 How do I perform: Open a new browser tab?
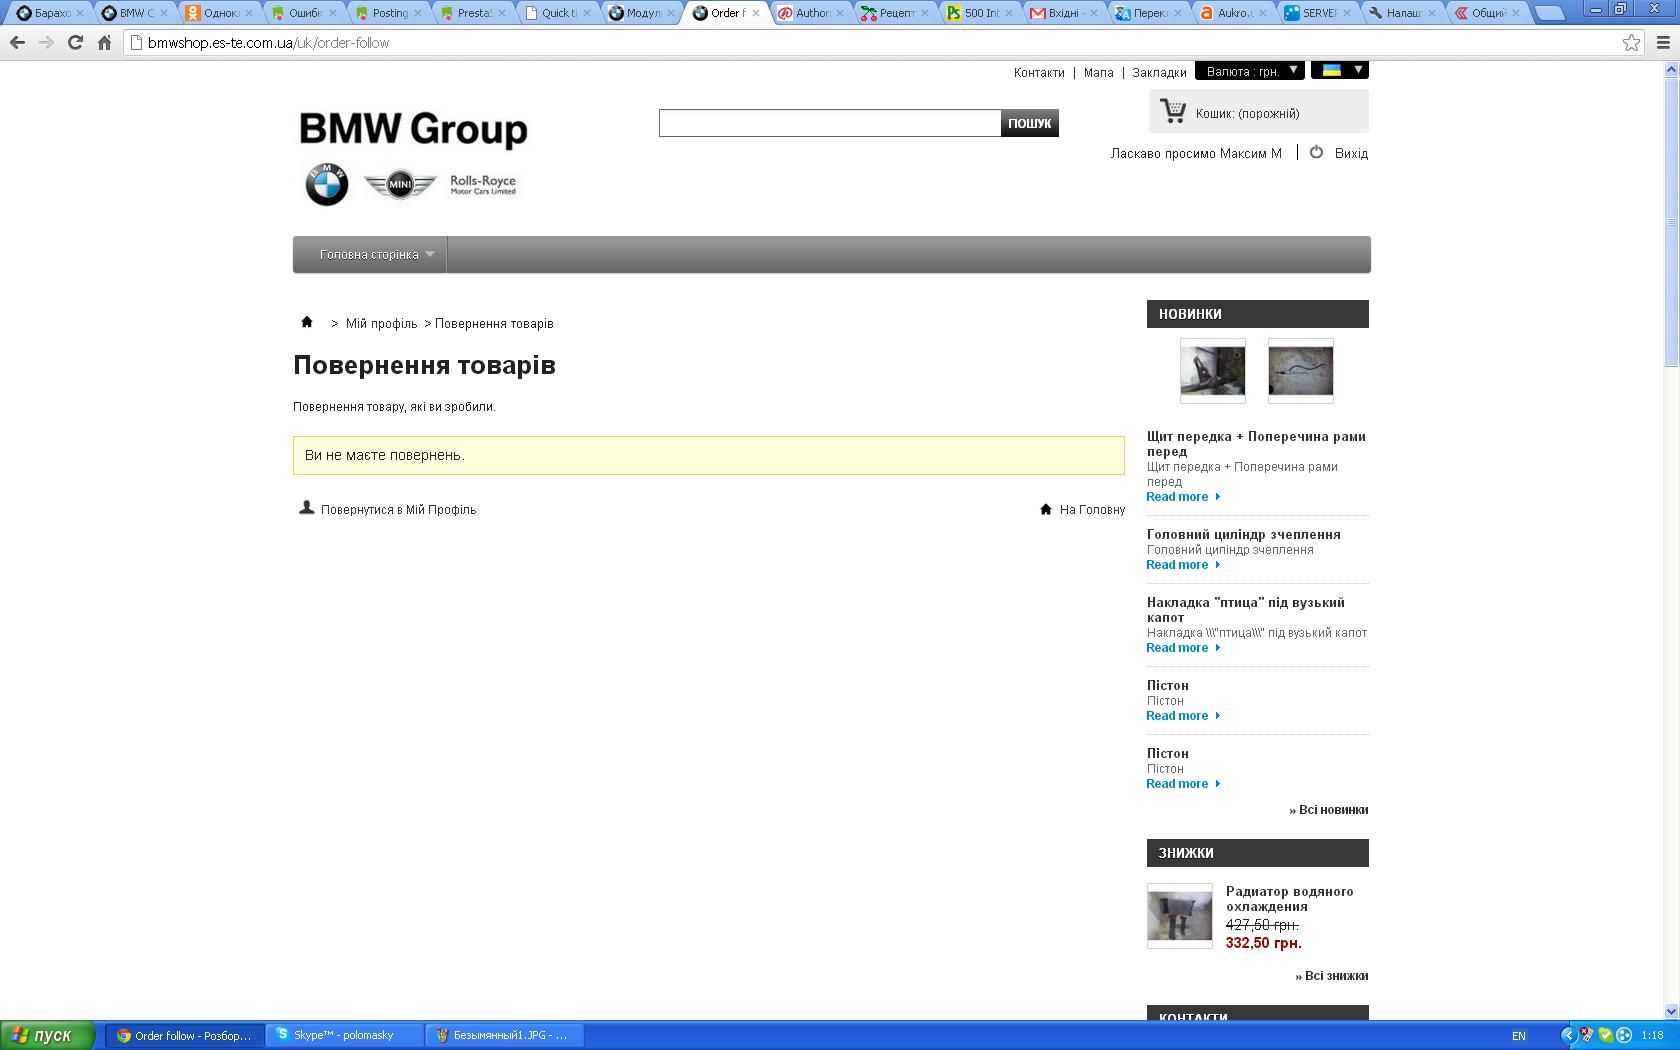(x=1548, y=13)
